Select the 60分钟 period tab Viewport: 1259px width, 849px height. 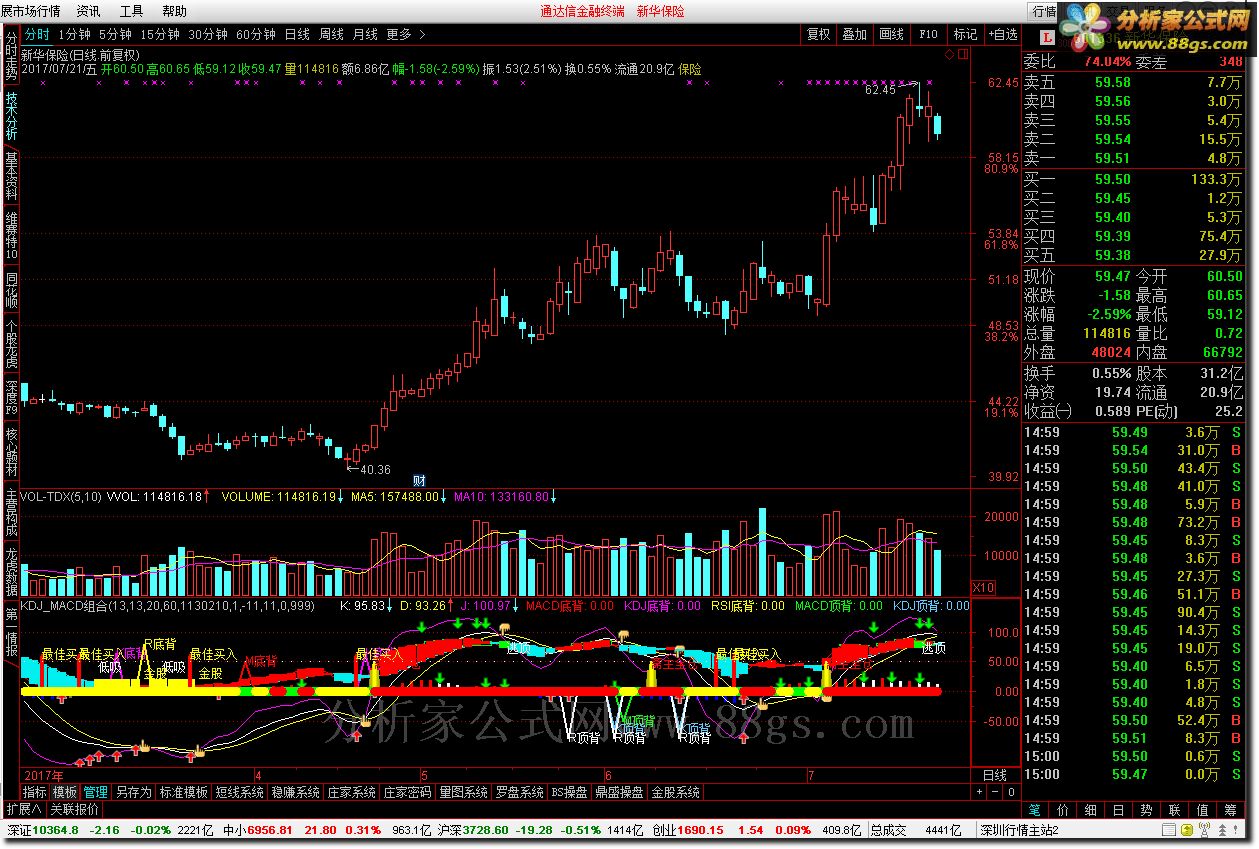[x=256, y=34]
